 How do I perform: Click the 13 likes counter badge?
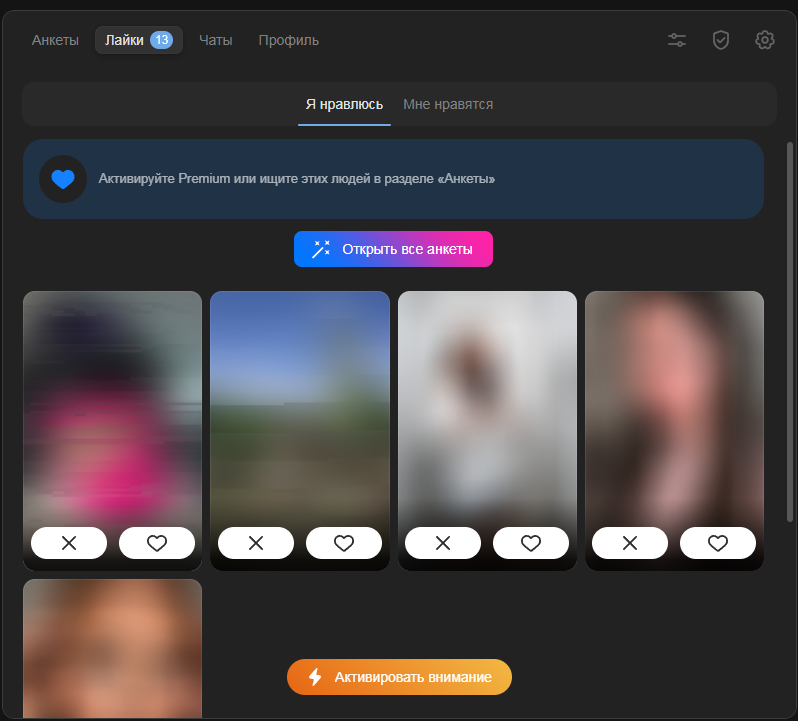coord(161,40)
